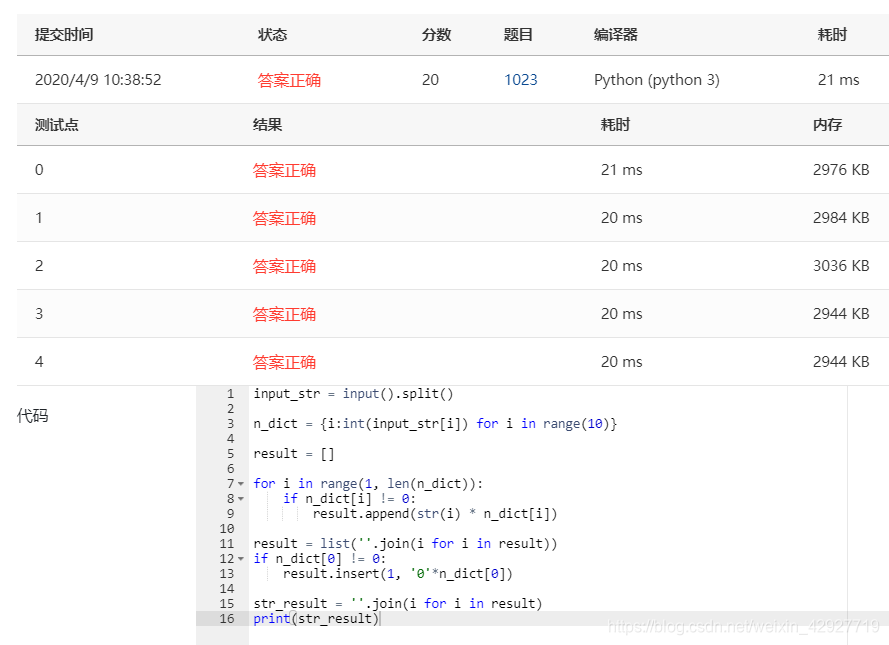Click test point 0 row number

click(39, 170)
